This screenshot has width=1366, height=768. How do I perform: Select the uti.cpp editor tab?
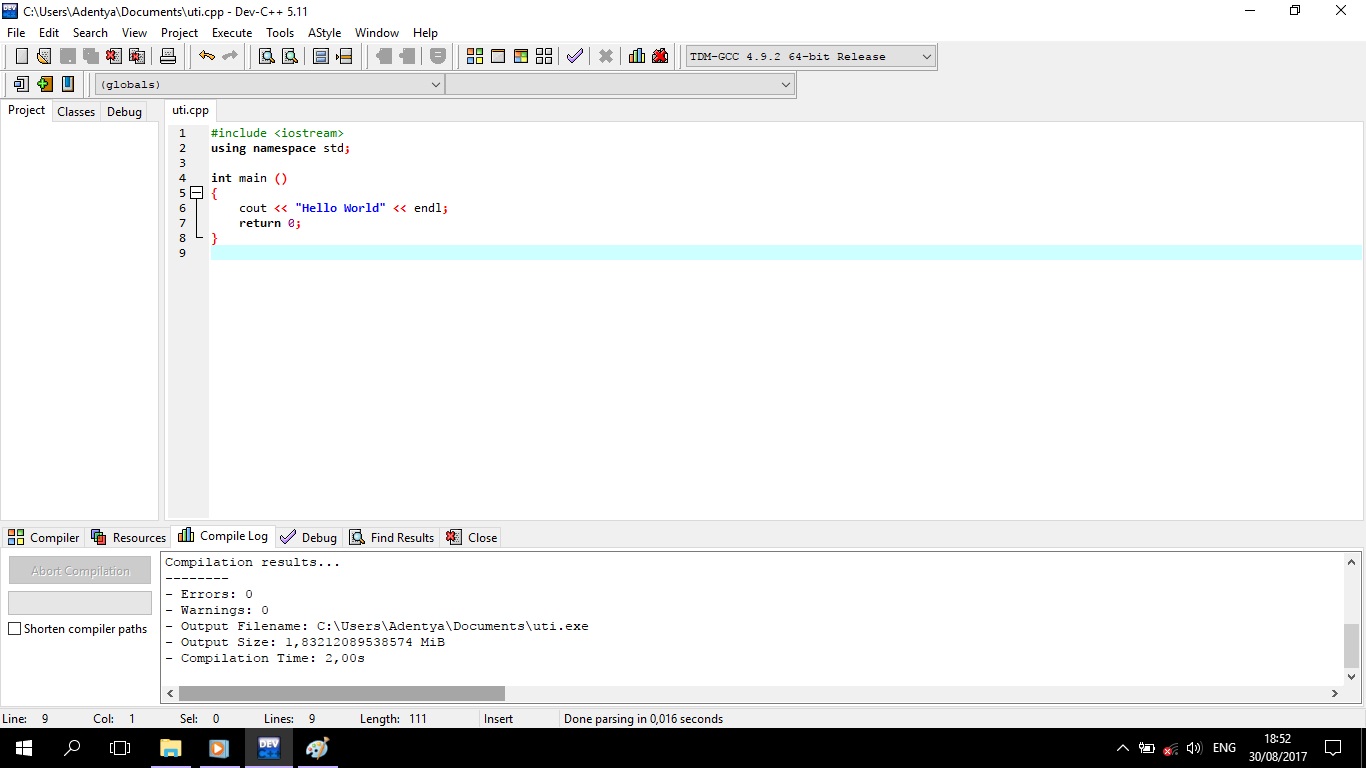point(190,110)
